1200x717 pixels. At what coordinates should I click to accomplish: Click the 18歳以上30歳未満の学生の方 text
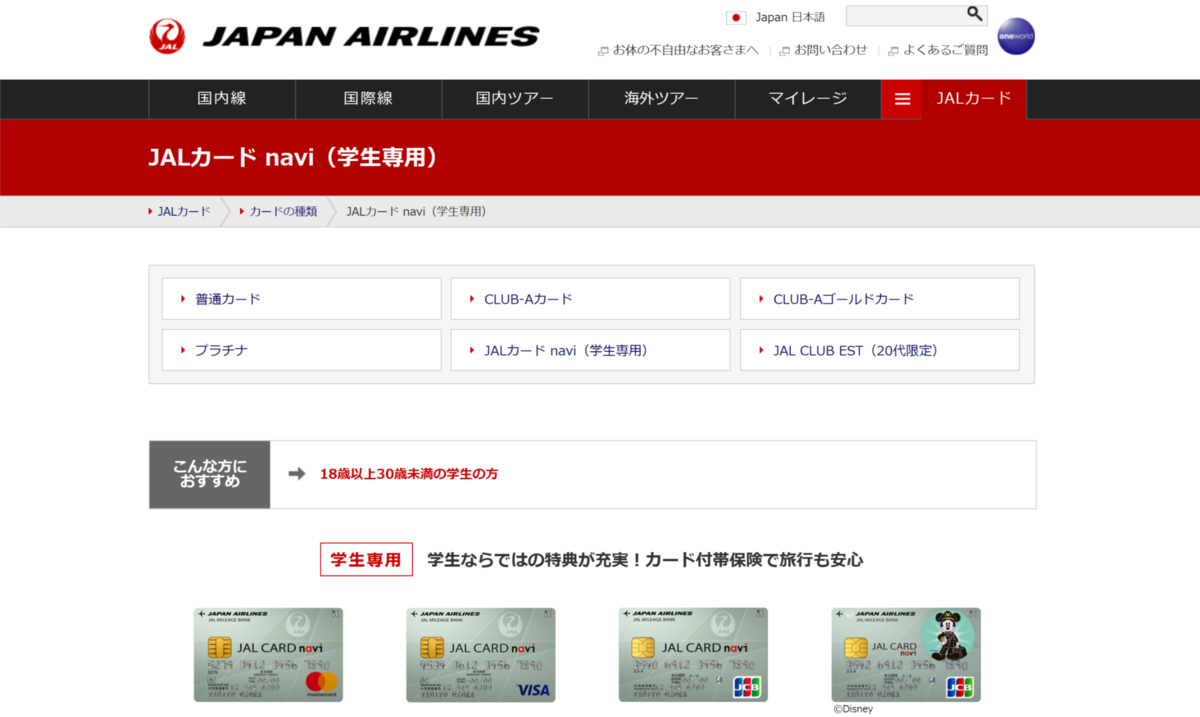click(x=409, y=474)
